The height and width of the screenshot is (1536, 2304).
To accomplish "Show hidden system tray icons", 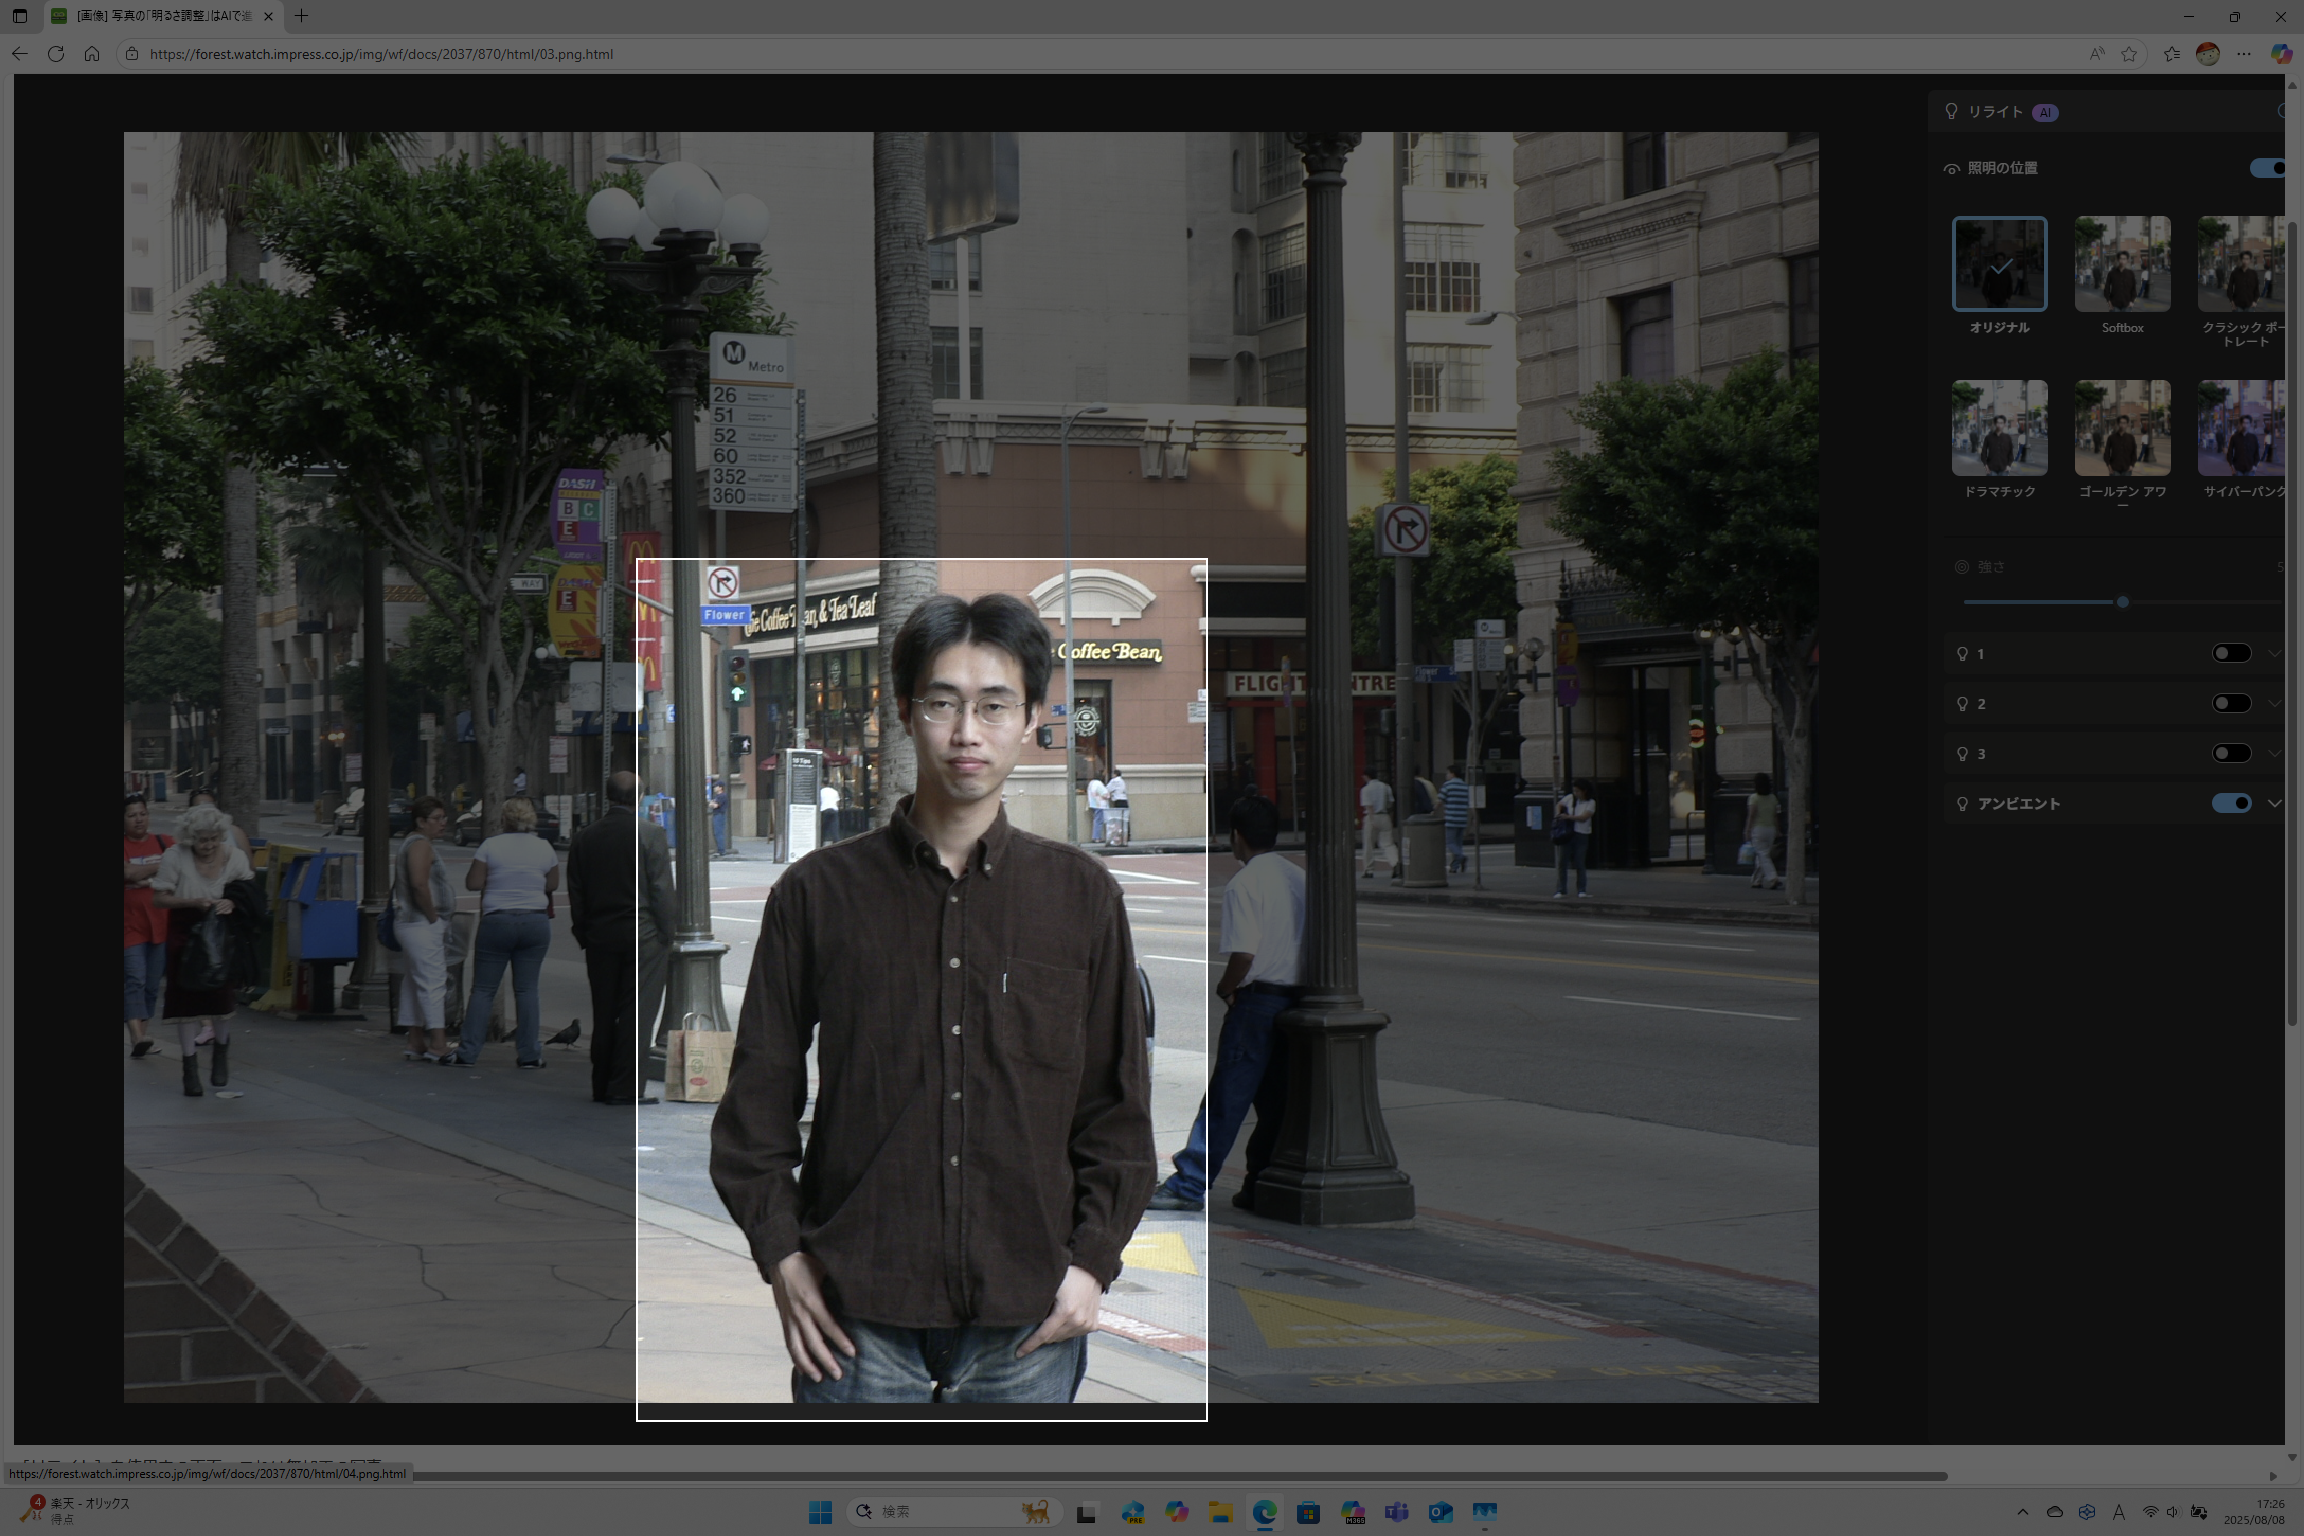I will coord(2023,1512).
